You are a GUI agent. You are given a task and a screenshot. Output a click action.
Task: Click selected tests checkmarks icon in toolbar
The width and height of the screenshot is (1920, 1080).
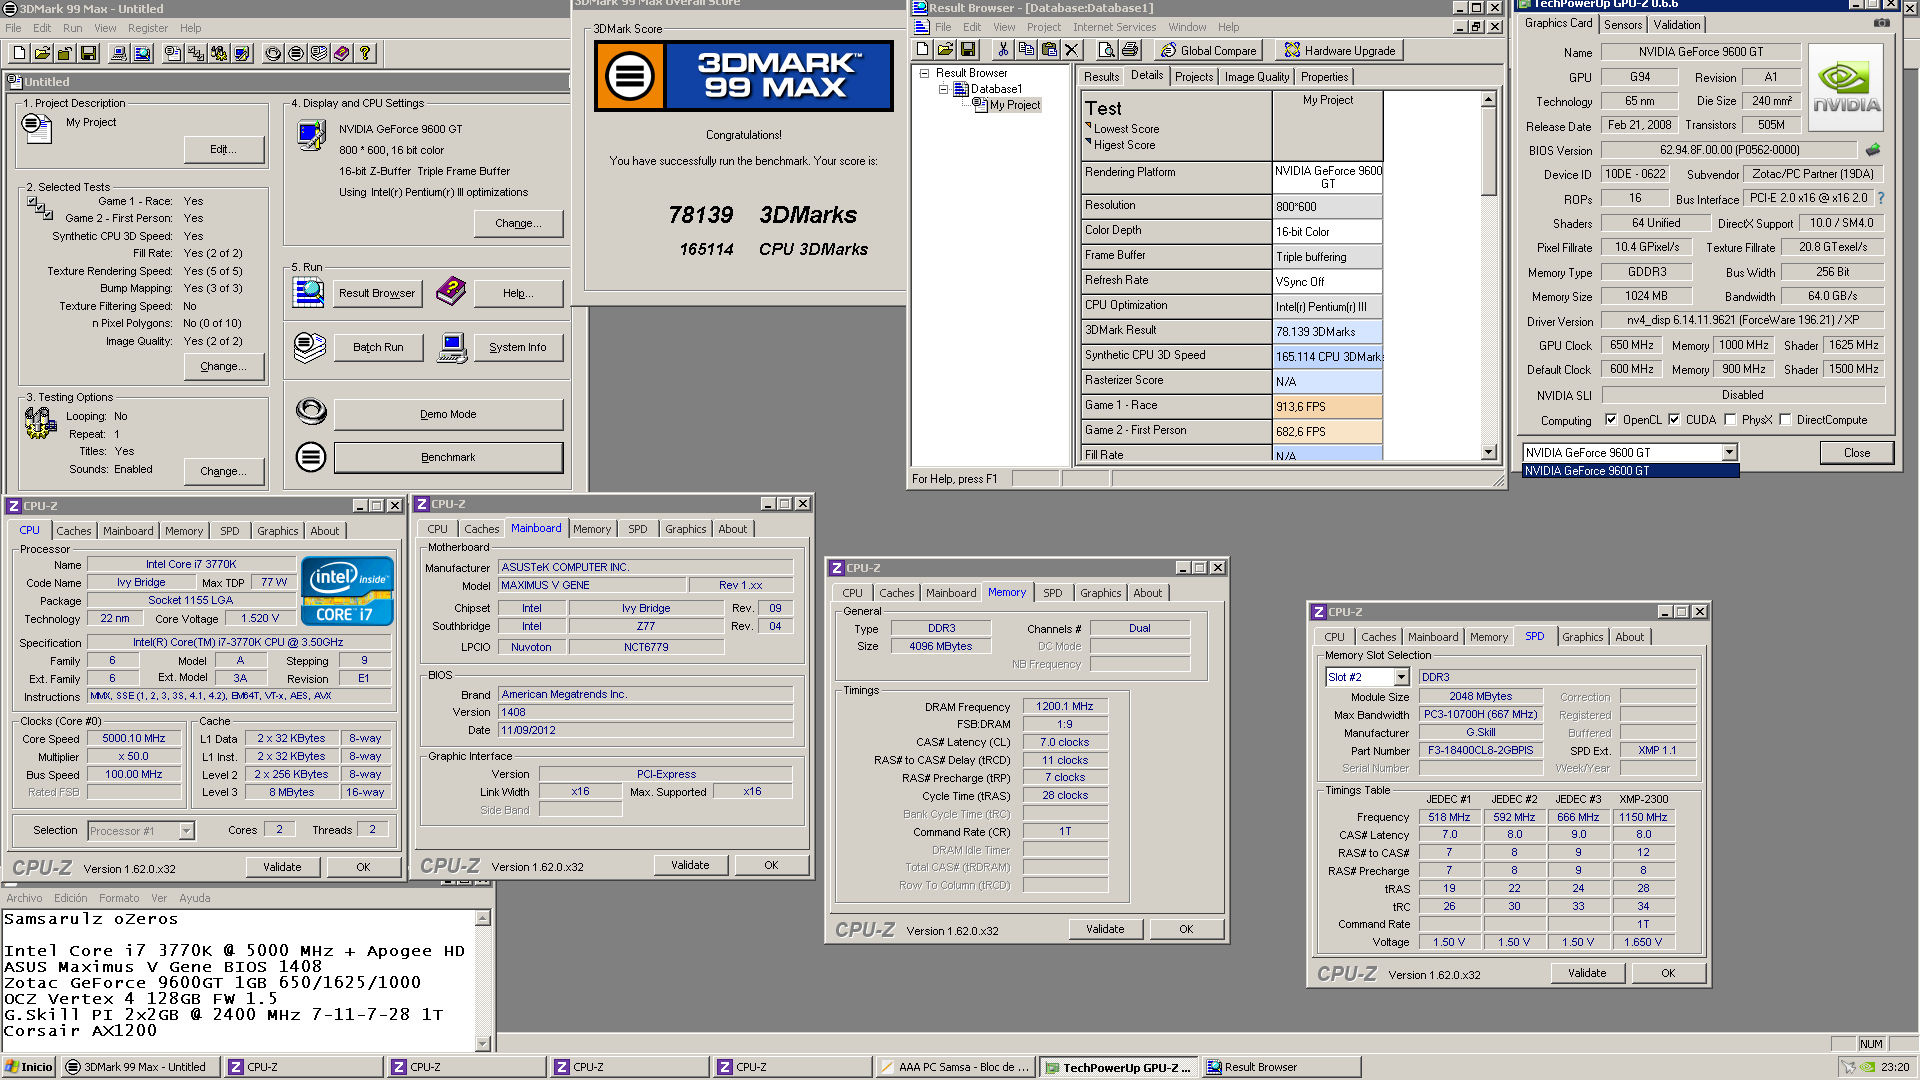coord(196,54)
